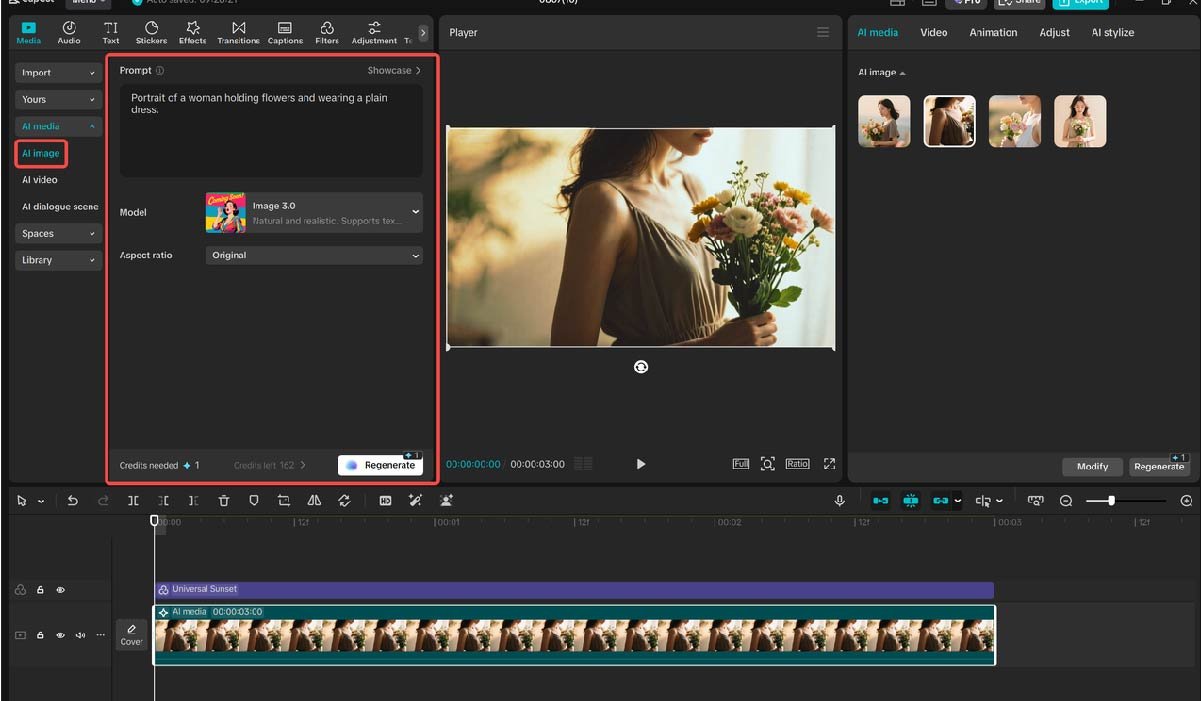The height and width of the screenshot is (701, 1201).
Task: Delete the selected clip
Action: click(x=223, y=501)
